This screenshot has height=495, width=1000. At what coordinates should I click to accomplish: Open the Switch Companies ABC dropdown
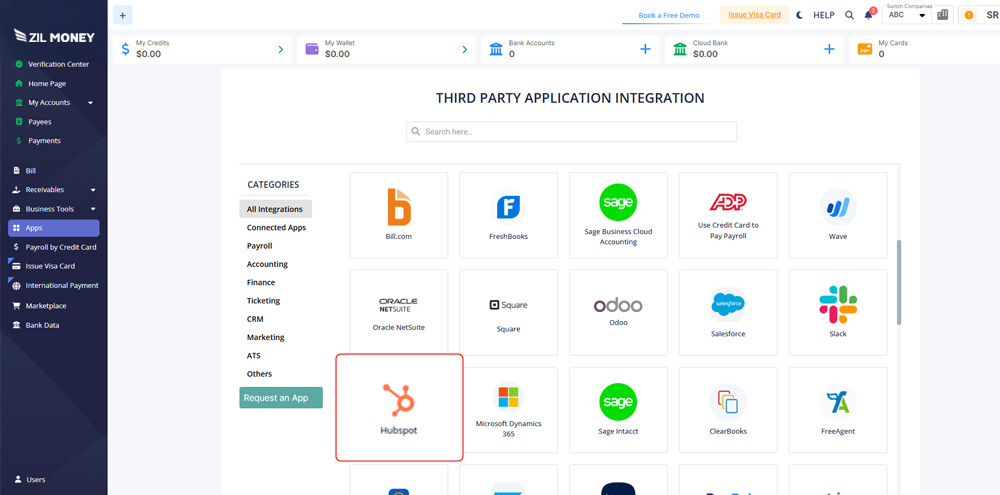908,15
